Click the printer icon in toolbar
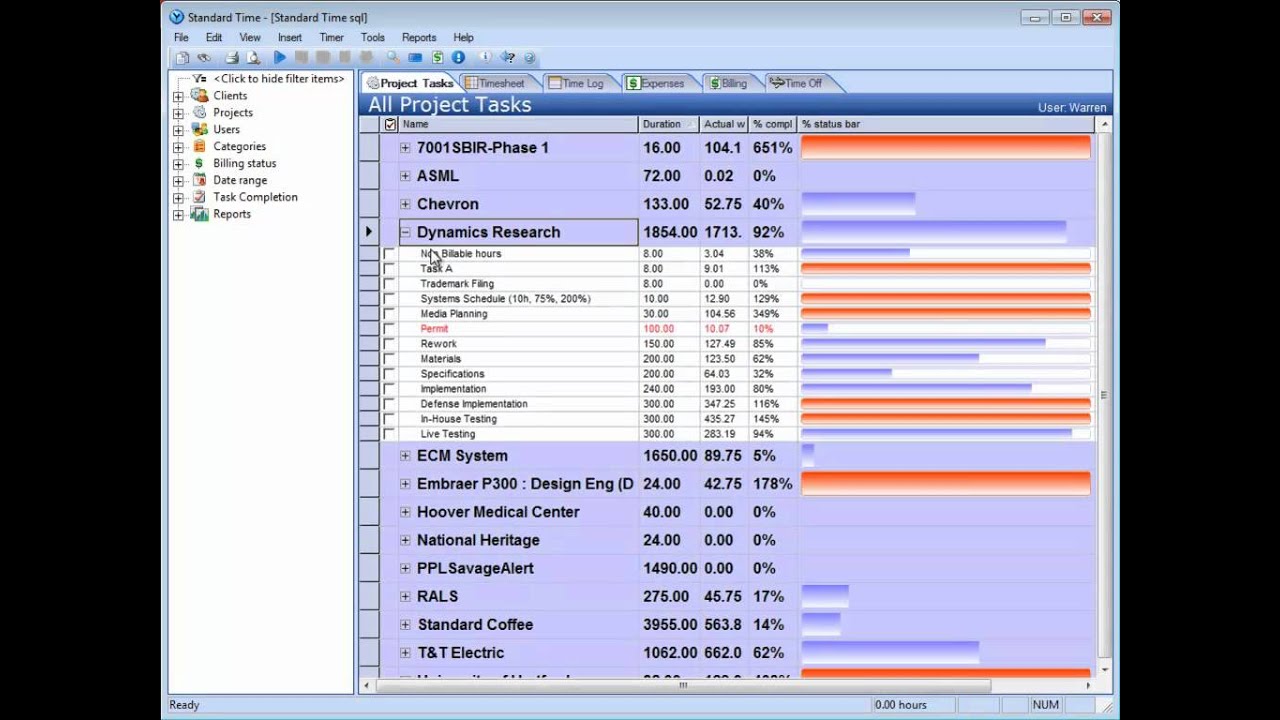The width and height of the screenshot is (1280, 720). tap(232, 58)
